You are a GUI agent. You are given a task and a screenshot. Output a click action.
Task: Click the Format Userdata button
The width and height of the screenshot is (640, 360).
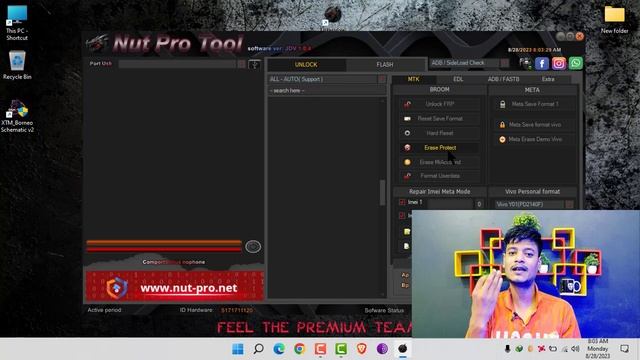pos(440,176)
